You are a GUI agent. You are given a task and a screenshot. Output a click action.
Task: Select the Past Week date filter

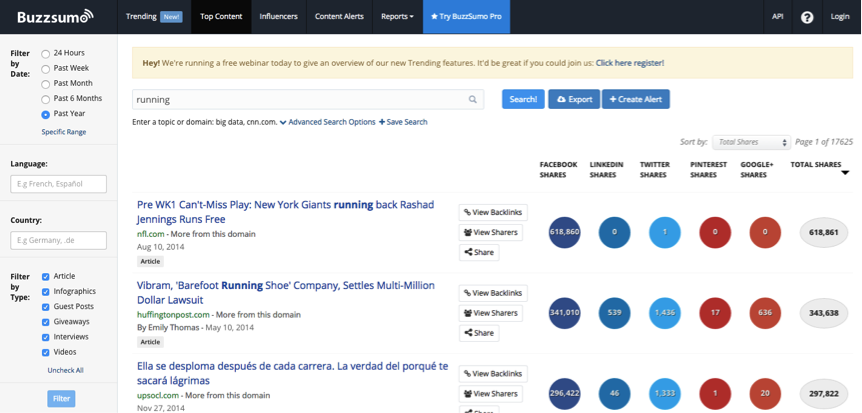click(x=46, y=69)
